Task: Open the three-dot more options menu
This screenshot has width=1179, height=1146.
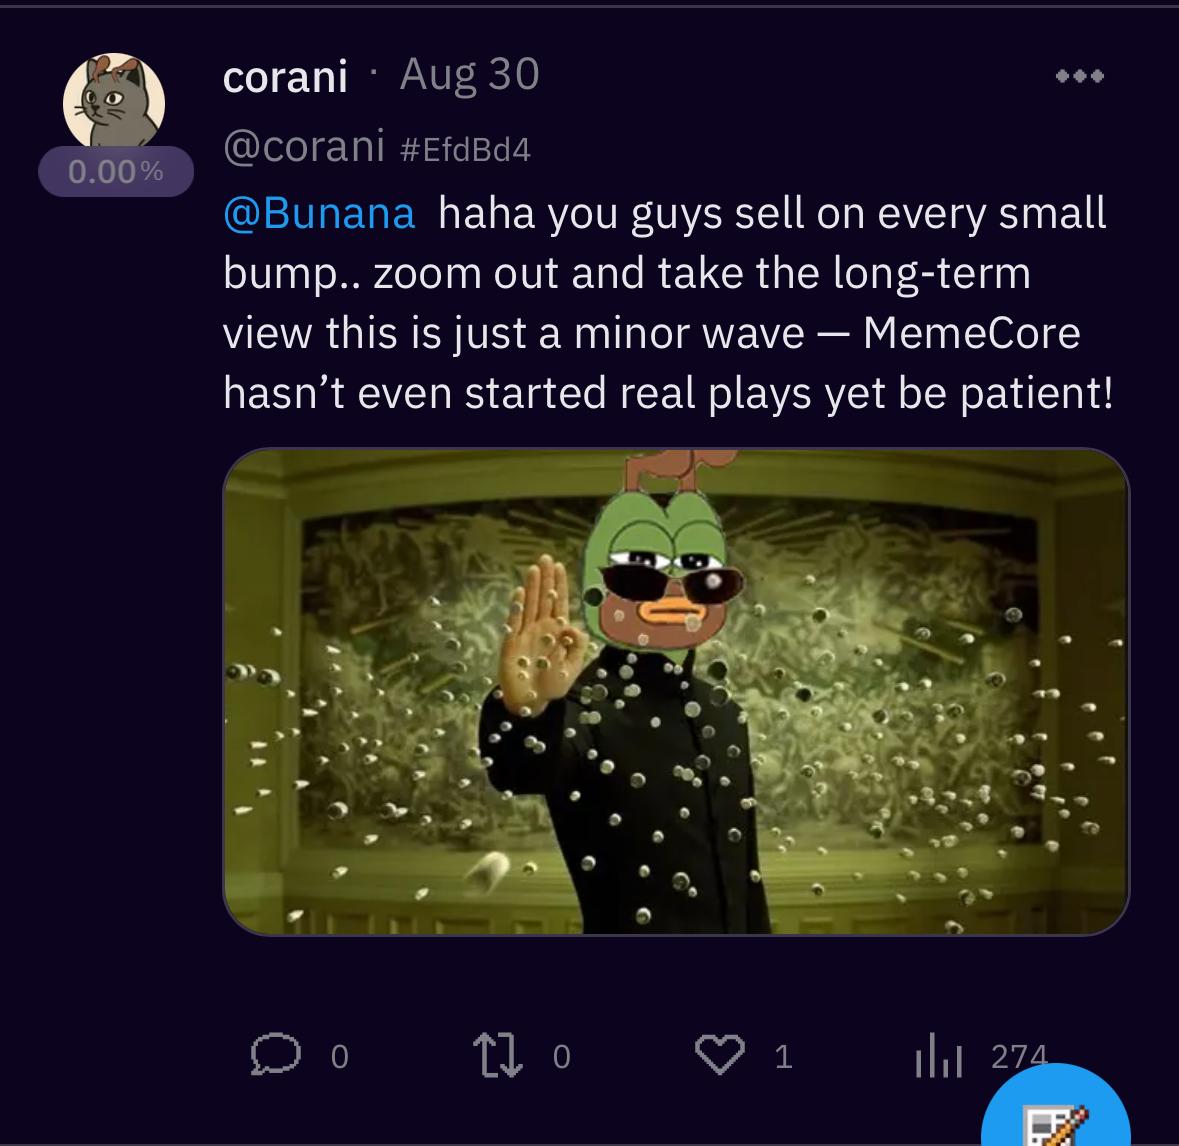Action: click(x=1081, y=76)
